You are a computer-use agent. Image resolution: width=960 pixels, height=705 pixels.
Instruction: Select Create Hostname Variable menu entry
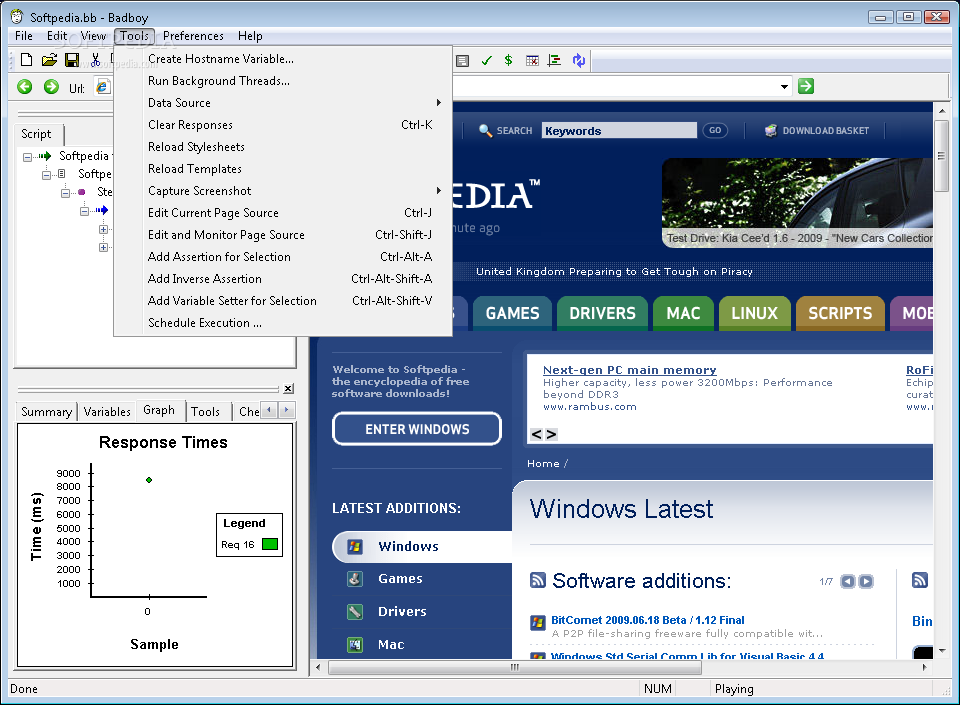283,59
